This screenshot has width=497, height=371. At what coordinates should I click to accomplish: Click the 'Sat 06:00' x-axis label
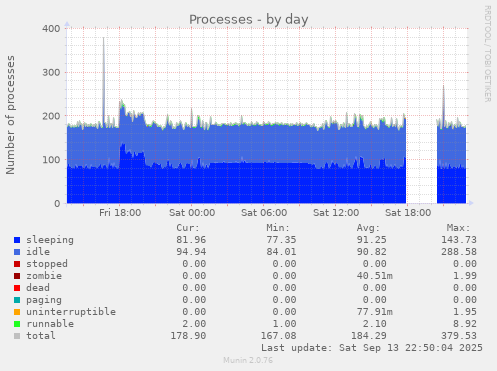(264, 213)
